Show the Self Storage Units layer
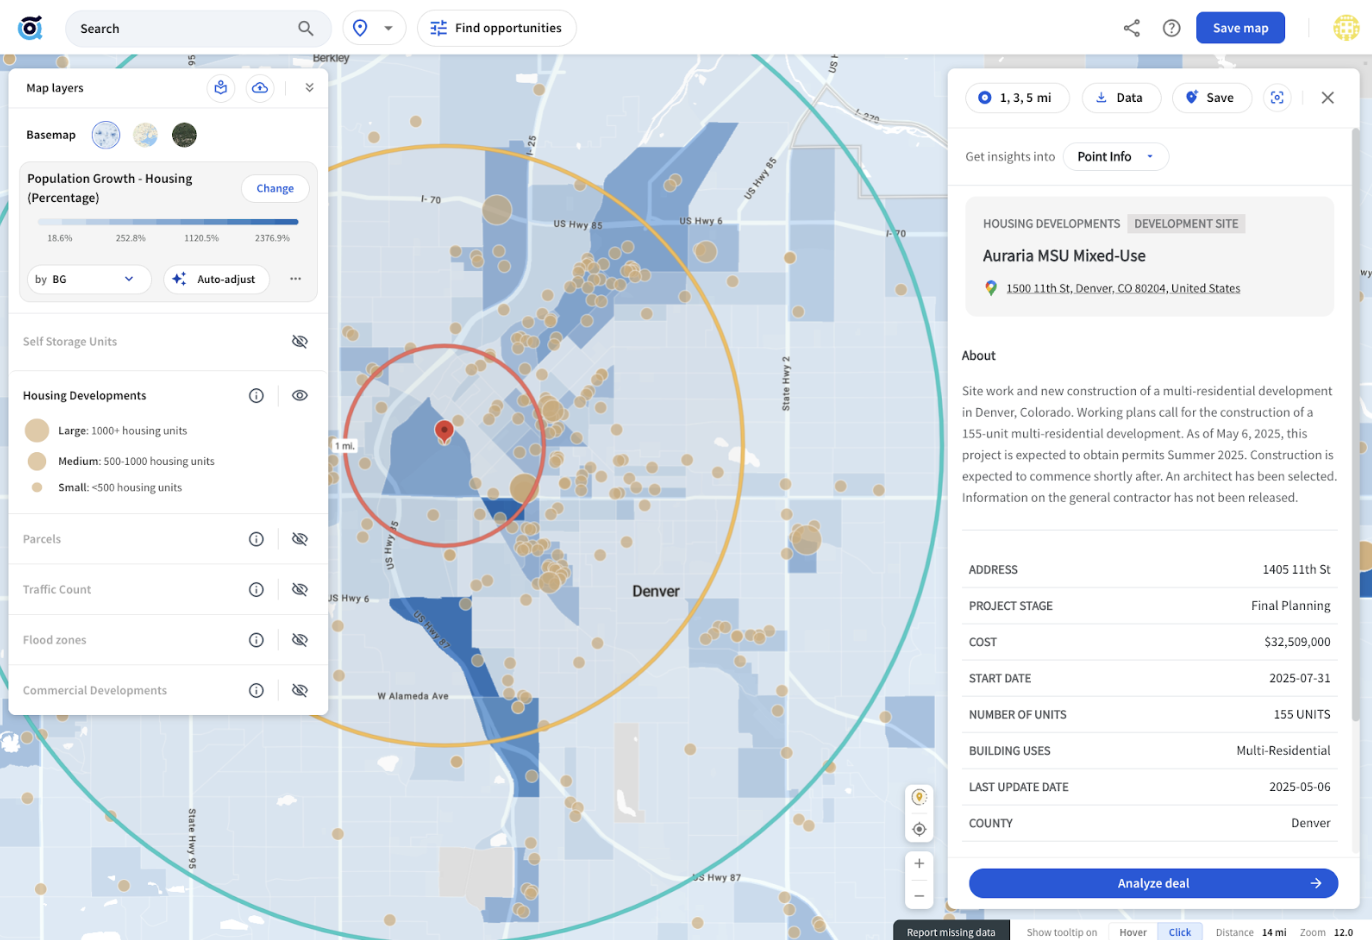Screen dimensions: 1372x940 (x=299, y=342)
